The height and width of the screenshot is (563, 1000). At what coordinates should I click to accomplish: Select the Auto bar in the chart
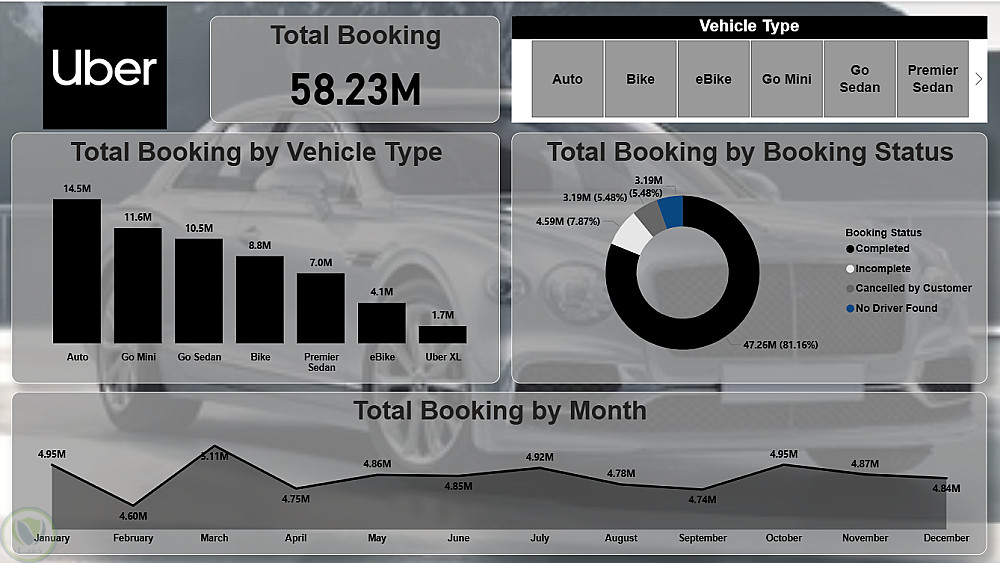point(77,271)
